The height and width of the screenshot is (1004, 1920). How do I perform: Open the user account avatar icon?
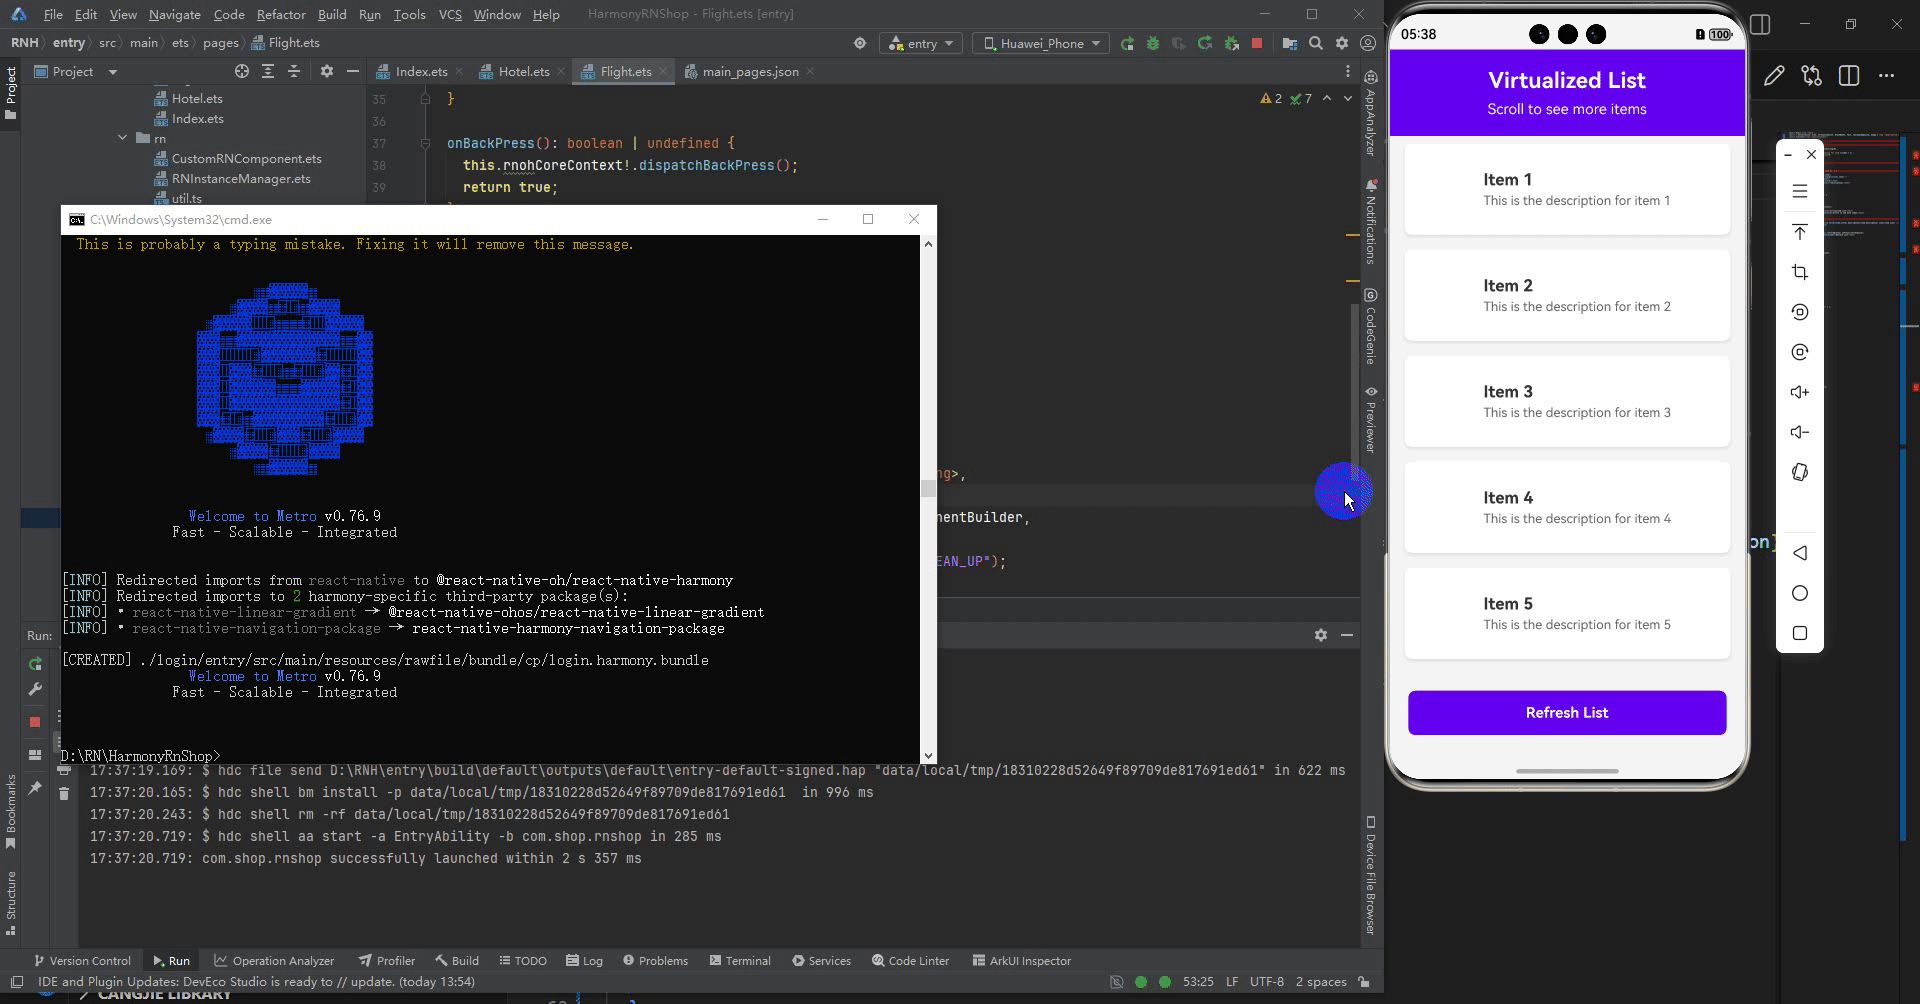1368,43
